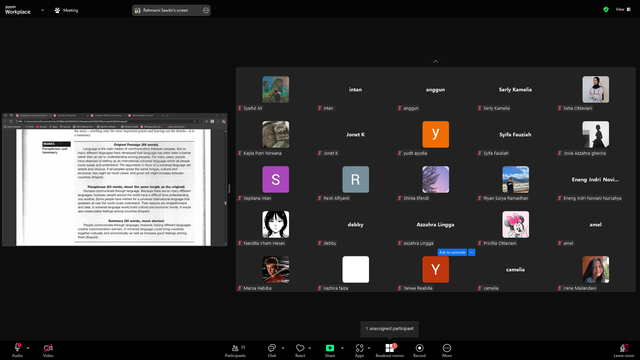This screenshot has height=360, width=640.
Task: Click nazhira faiza's white avatar
Action: 356,269
